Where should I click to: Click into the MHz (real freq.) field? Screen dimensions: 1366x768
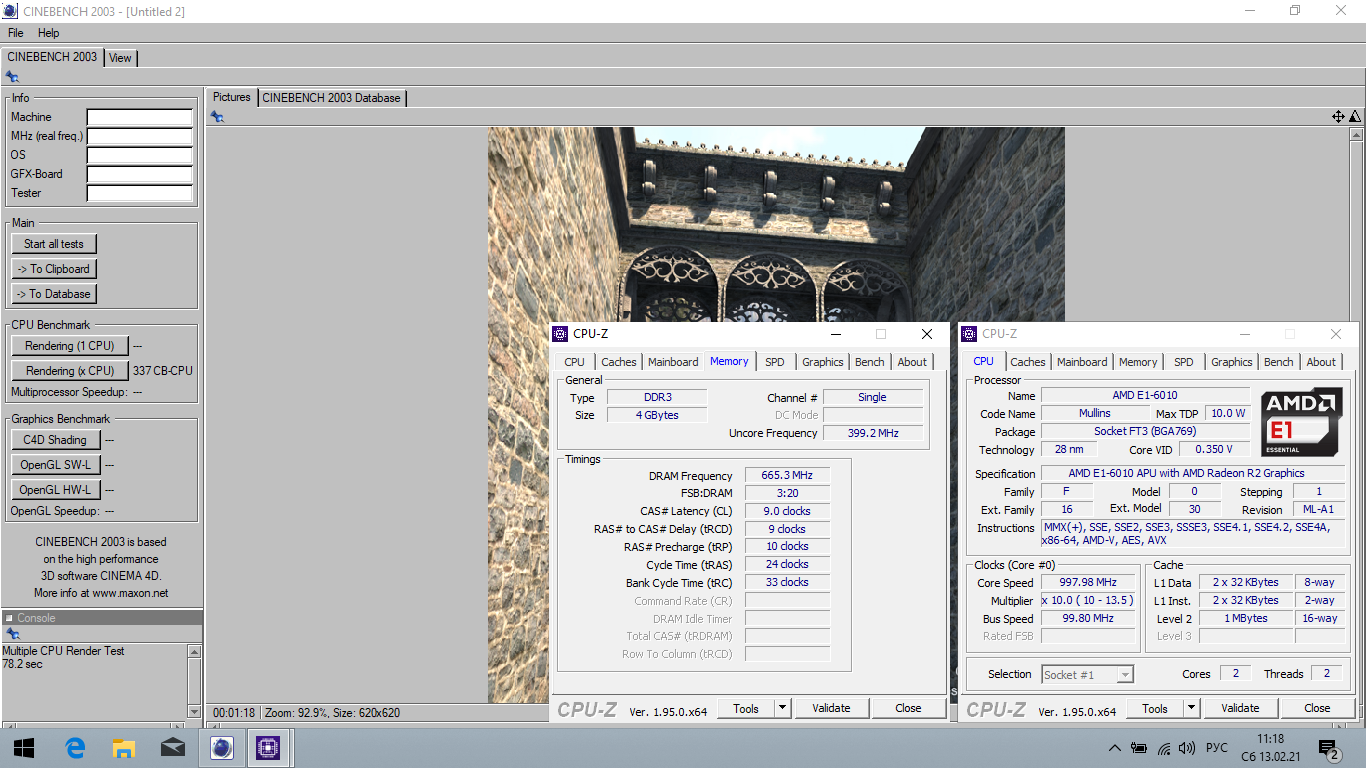click(x=140, y=137)
